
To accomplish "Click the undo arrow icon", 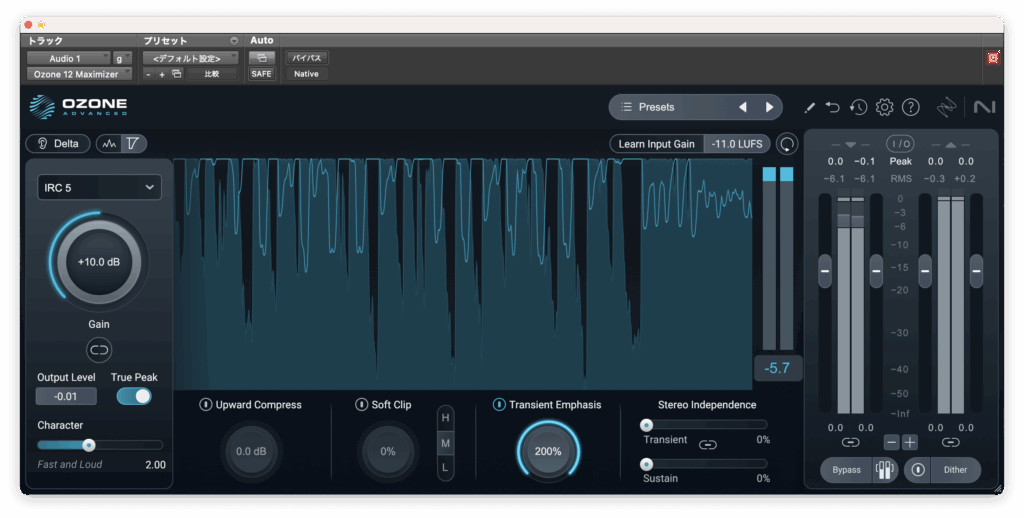I will pos(834,107).
